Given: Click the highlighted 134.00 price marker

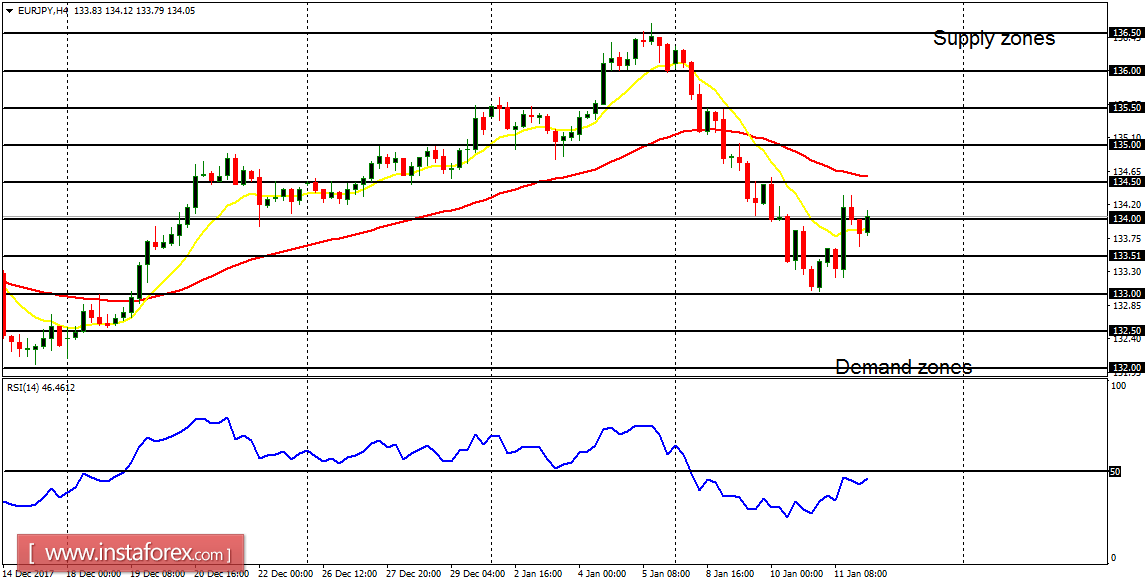Looking at the screenshot, I should (x=1129, y=218).
